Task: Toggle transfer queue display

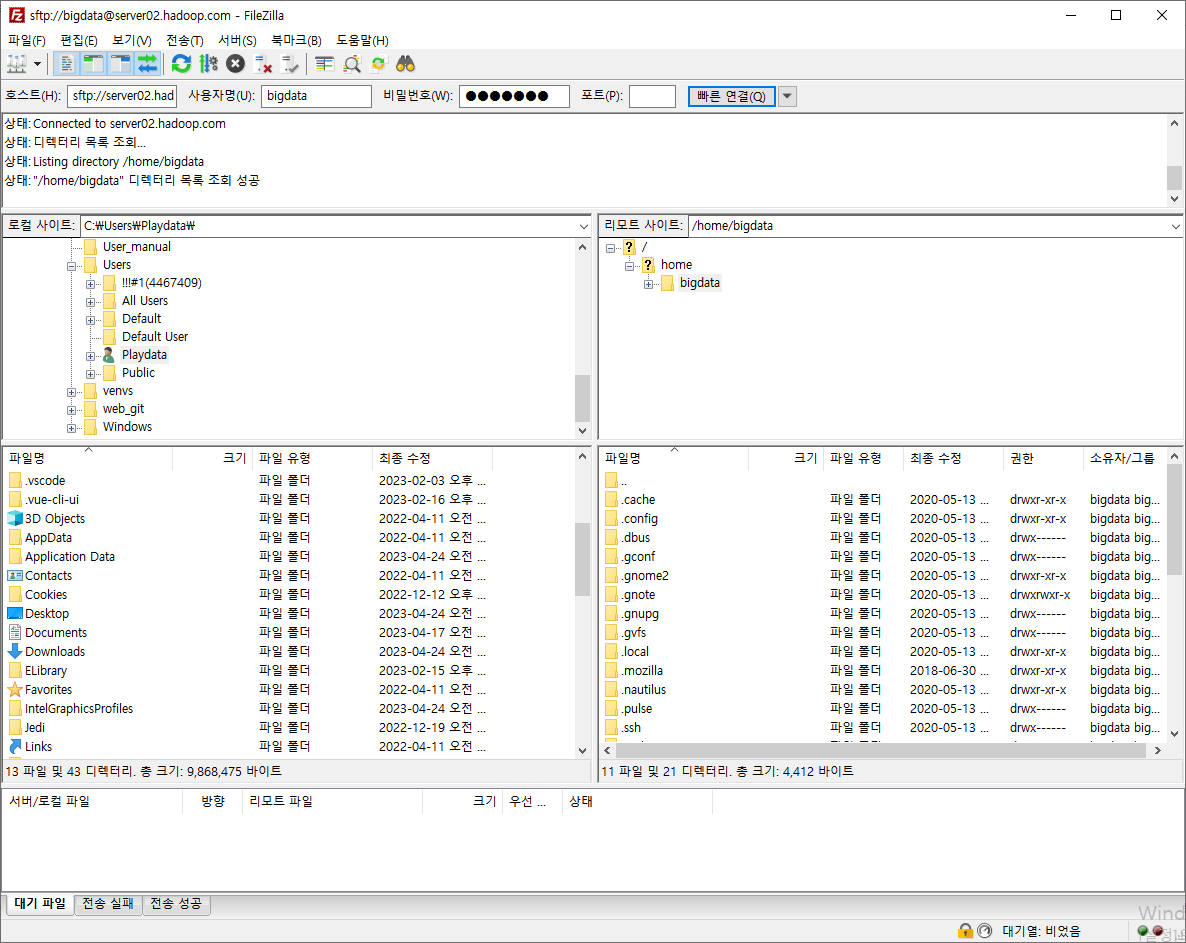Action: (x=147, y=64)
